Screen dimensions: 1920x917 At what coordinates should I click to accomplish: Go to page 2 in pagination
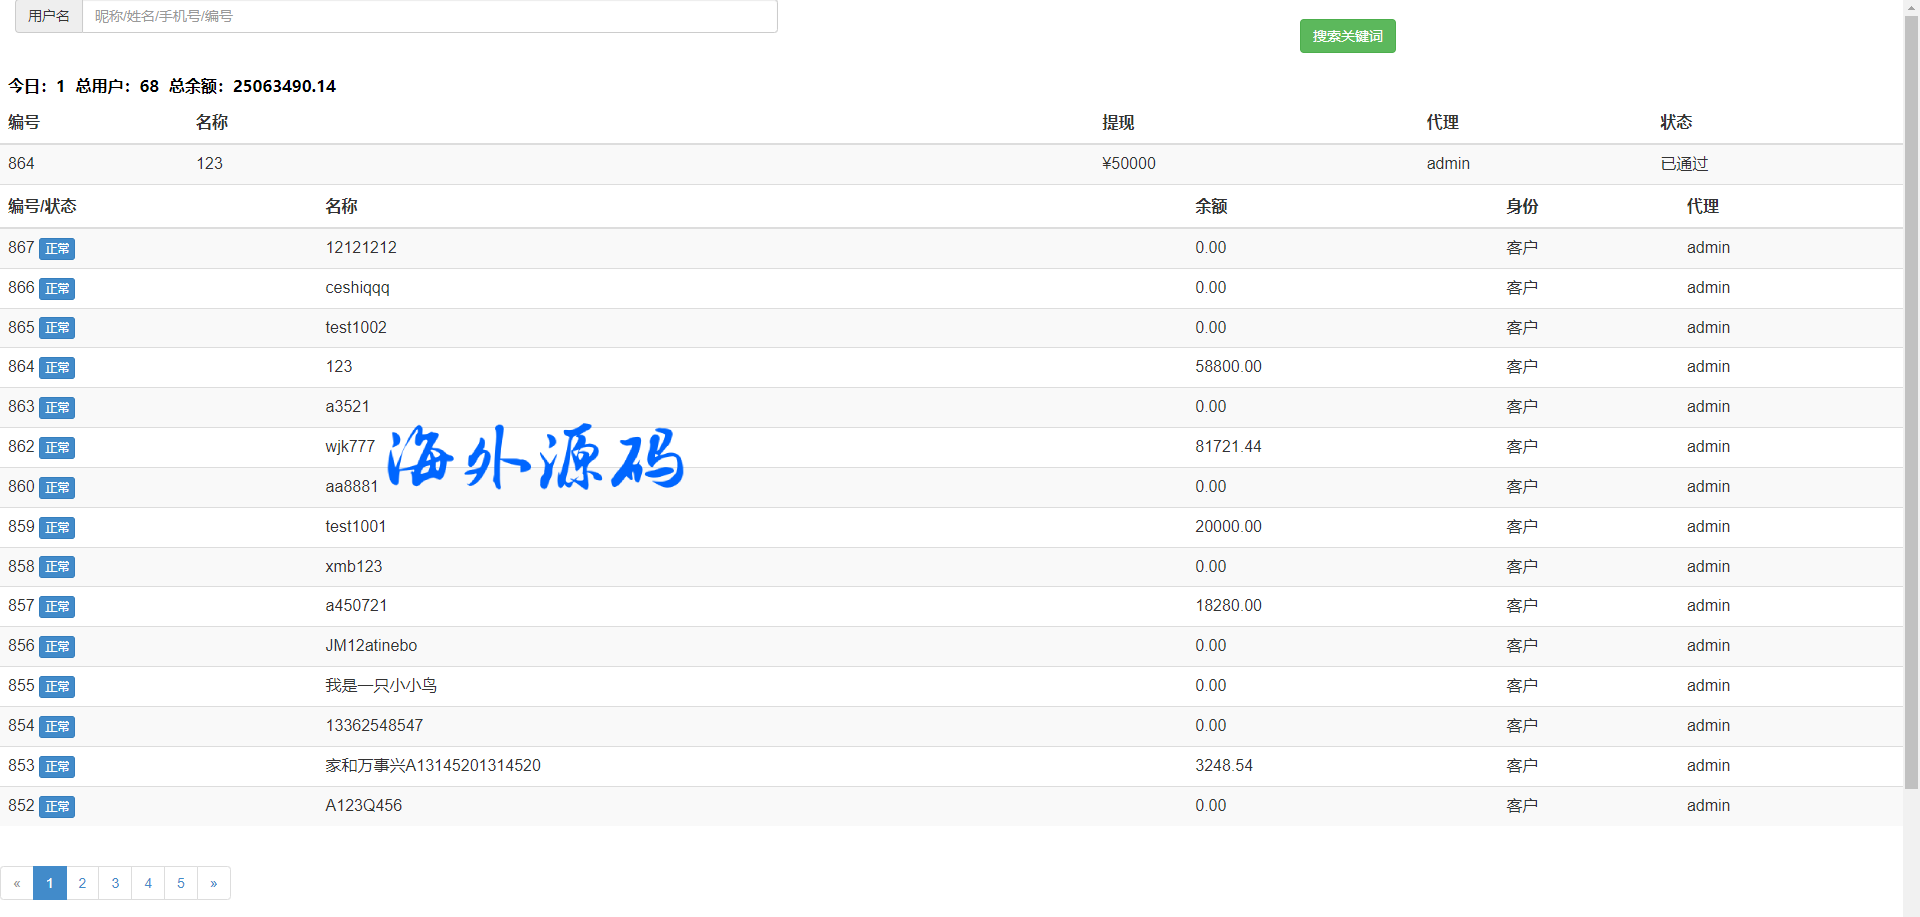(x=82, y=883)
